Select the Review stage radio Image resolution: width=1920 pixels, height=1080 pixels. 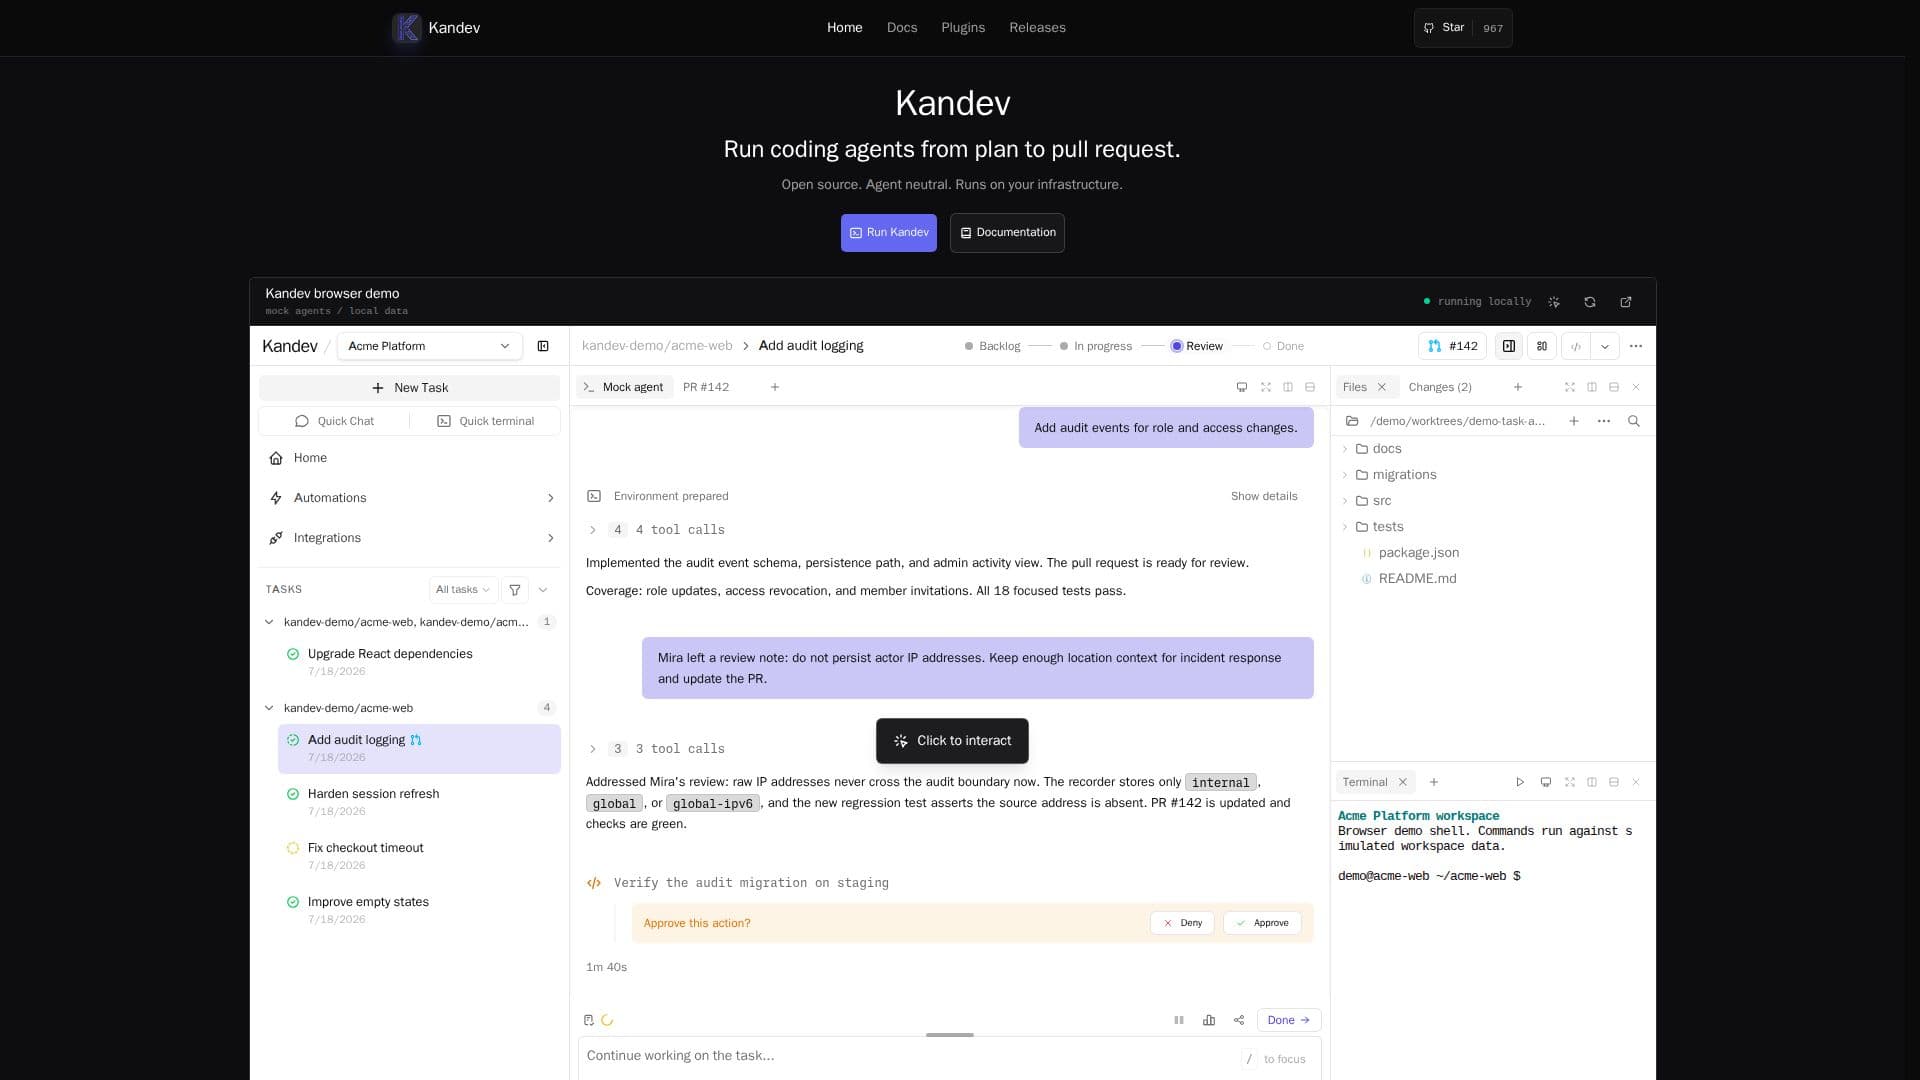click(1196, 346)
